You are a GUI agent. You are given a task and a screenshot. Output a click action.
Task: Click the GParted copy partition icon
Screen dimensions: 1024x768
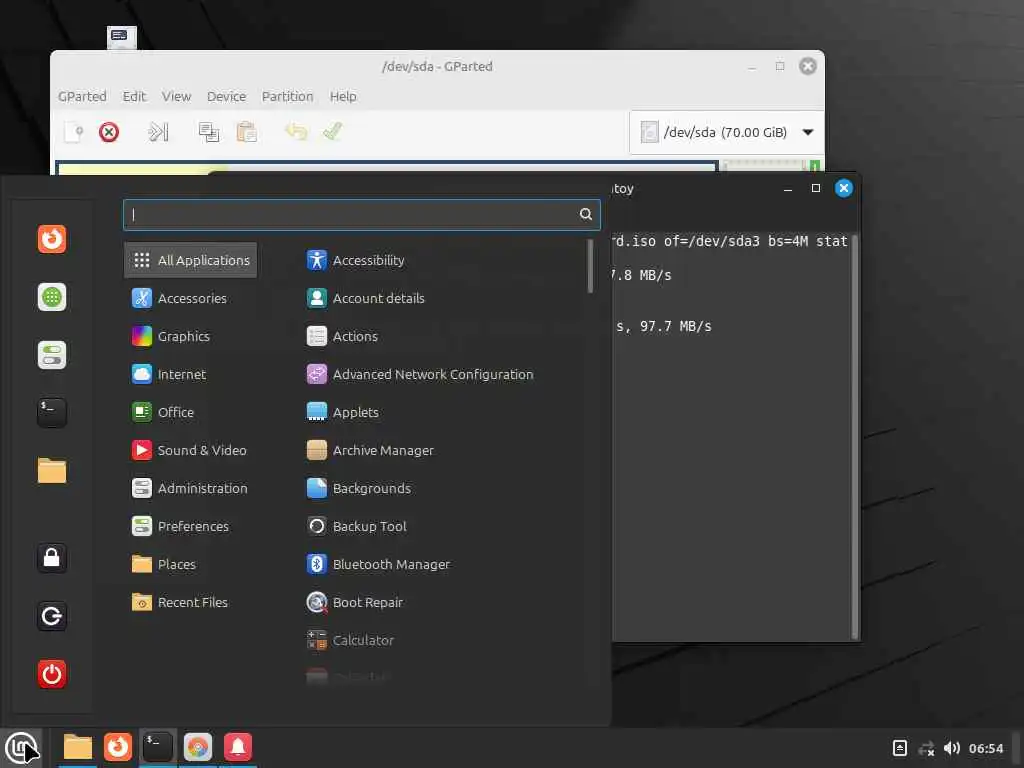pos(208,132)
